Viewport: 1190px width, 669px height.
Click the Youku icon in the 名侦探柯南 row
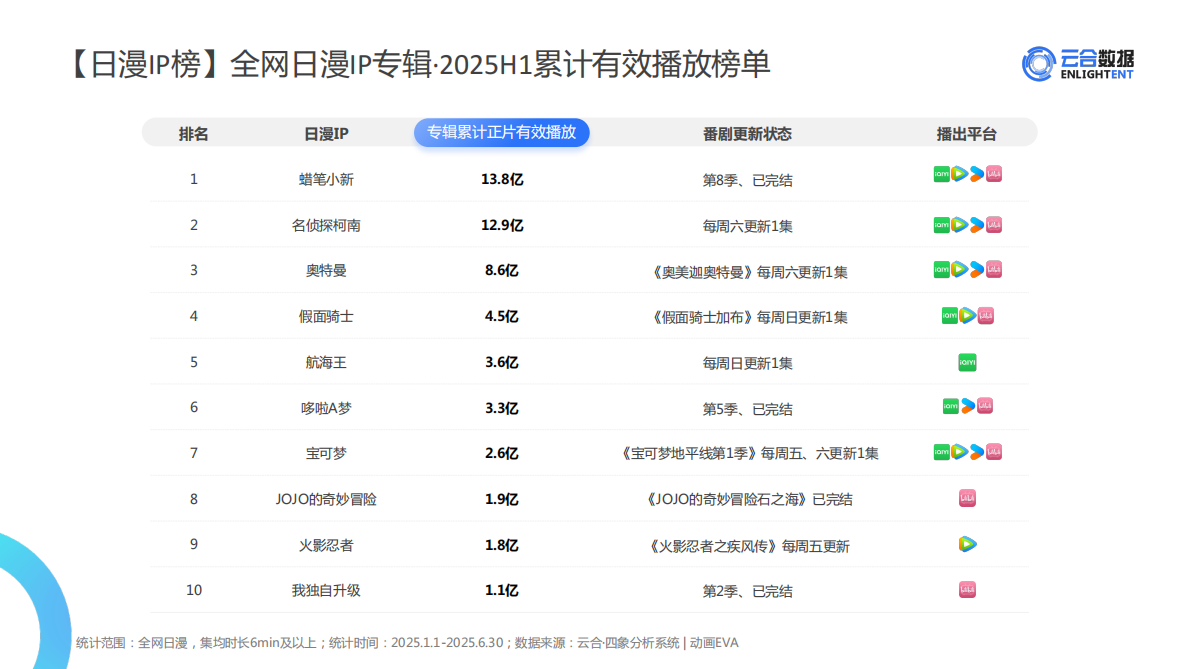[976, 224]
